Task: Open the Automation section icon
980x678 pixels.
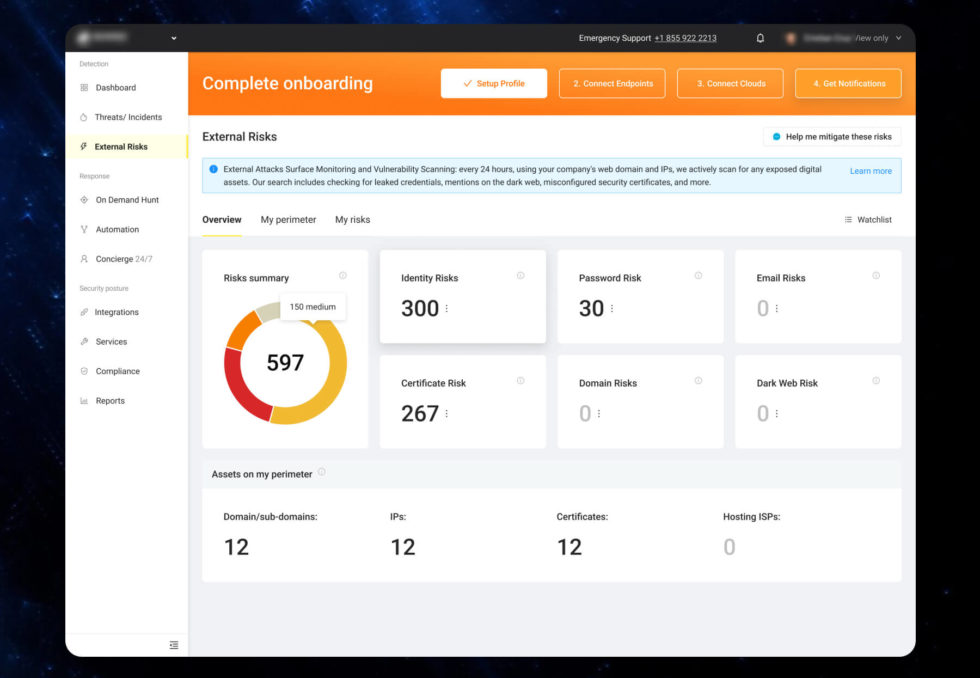Action: tap(84, 229)
